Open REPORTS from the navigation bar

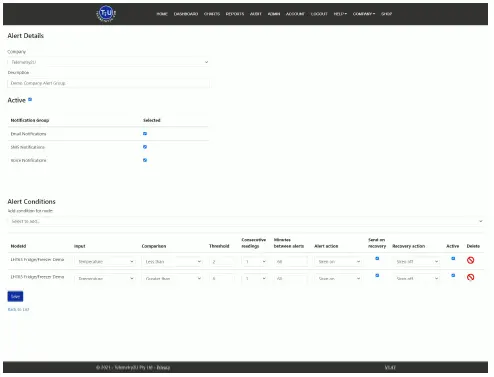[236, 14]
